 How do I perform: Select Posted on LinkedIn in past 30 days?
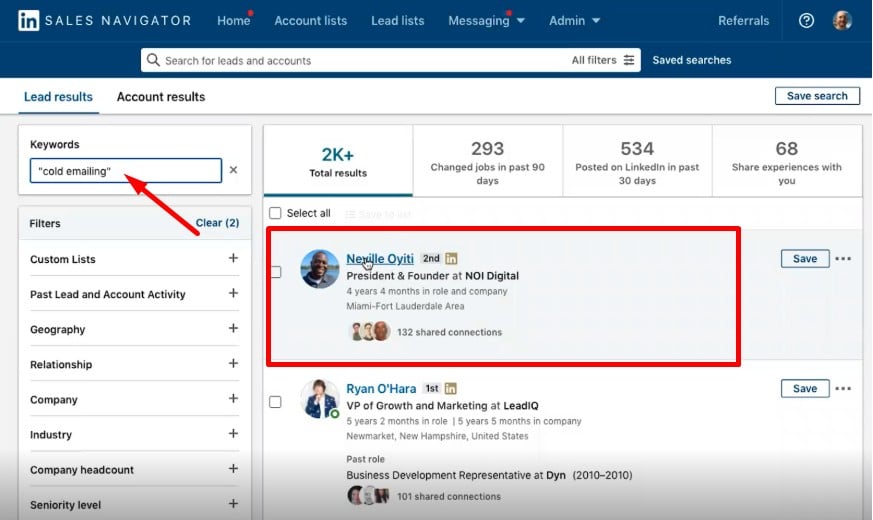click(637, 160)
